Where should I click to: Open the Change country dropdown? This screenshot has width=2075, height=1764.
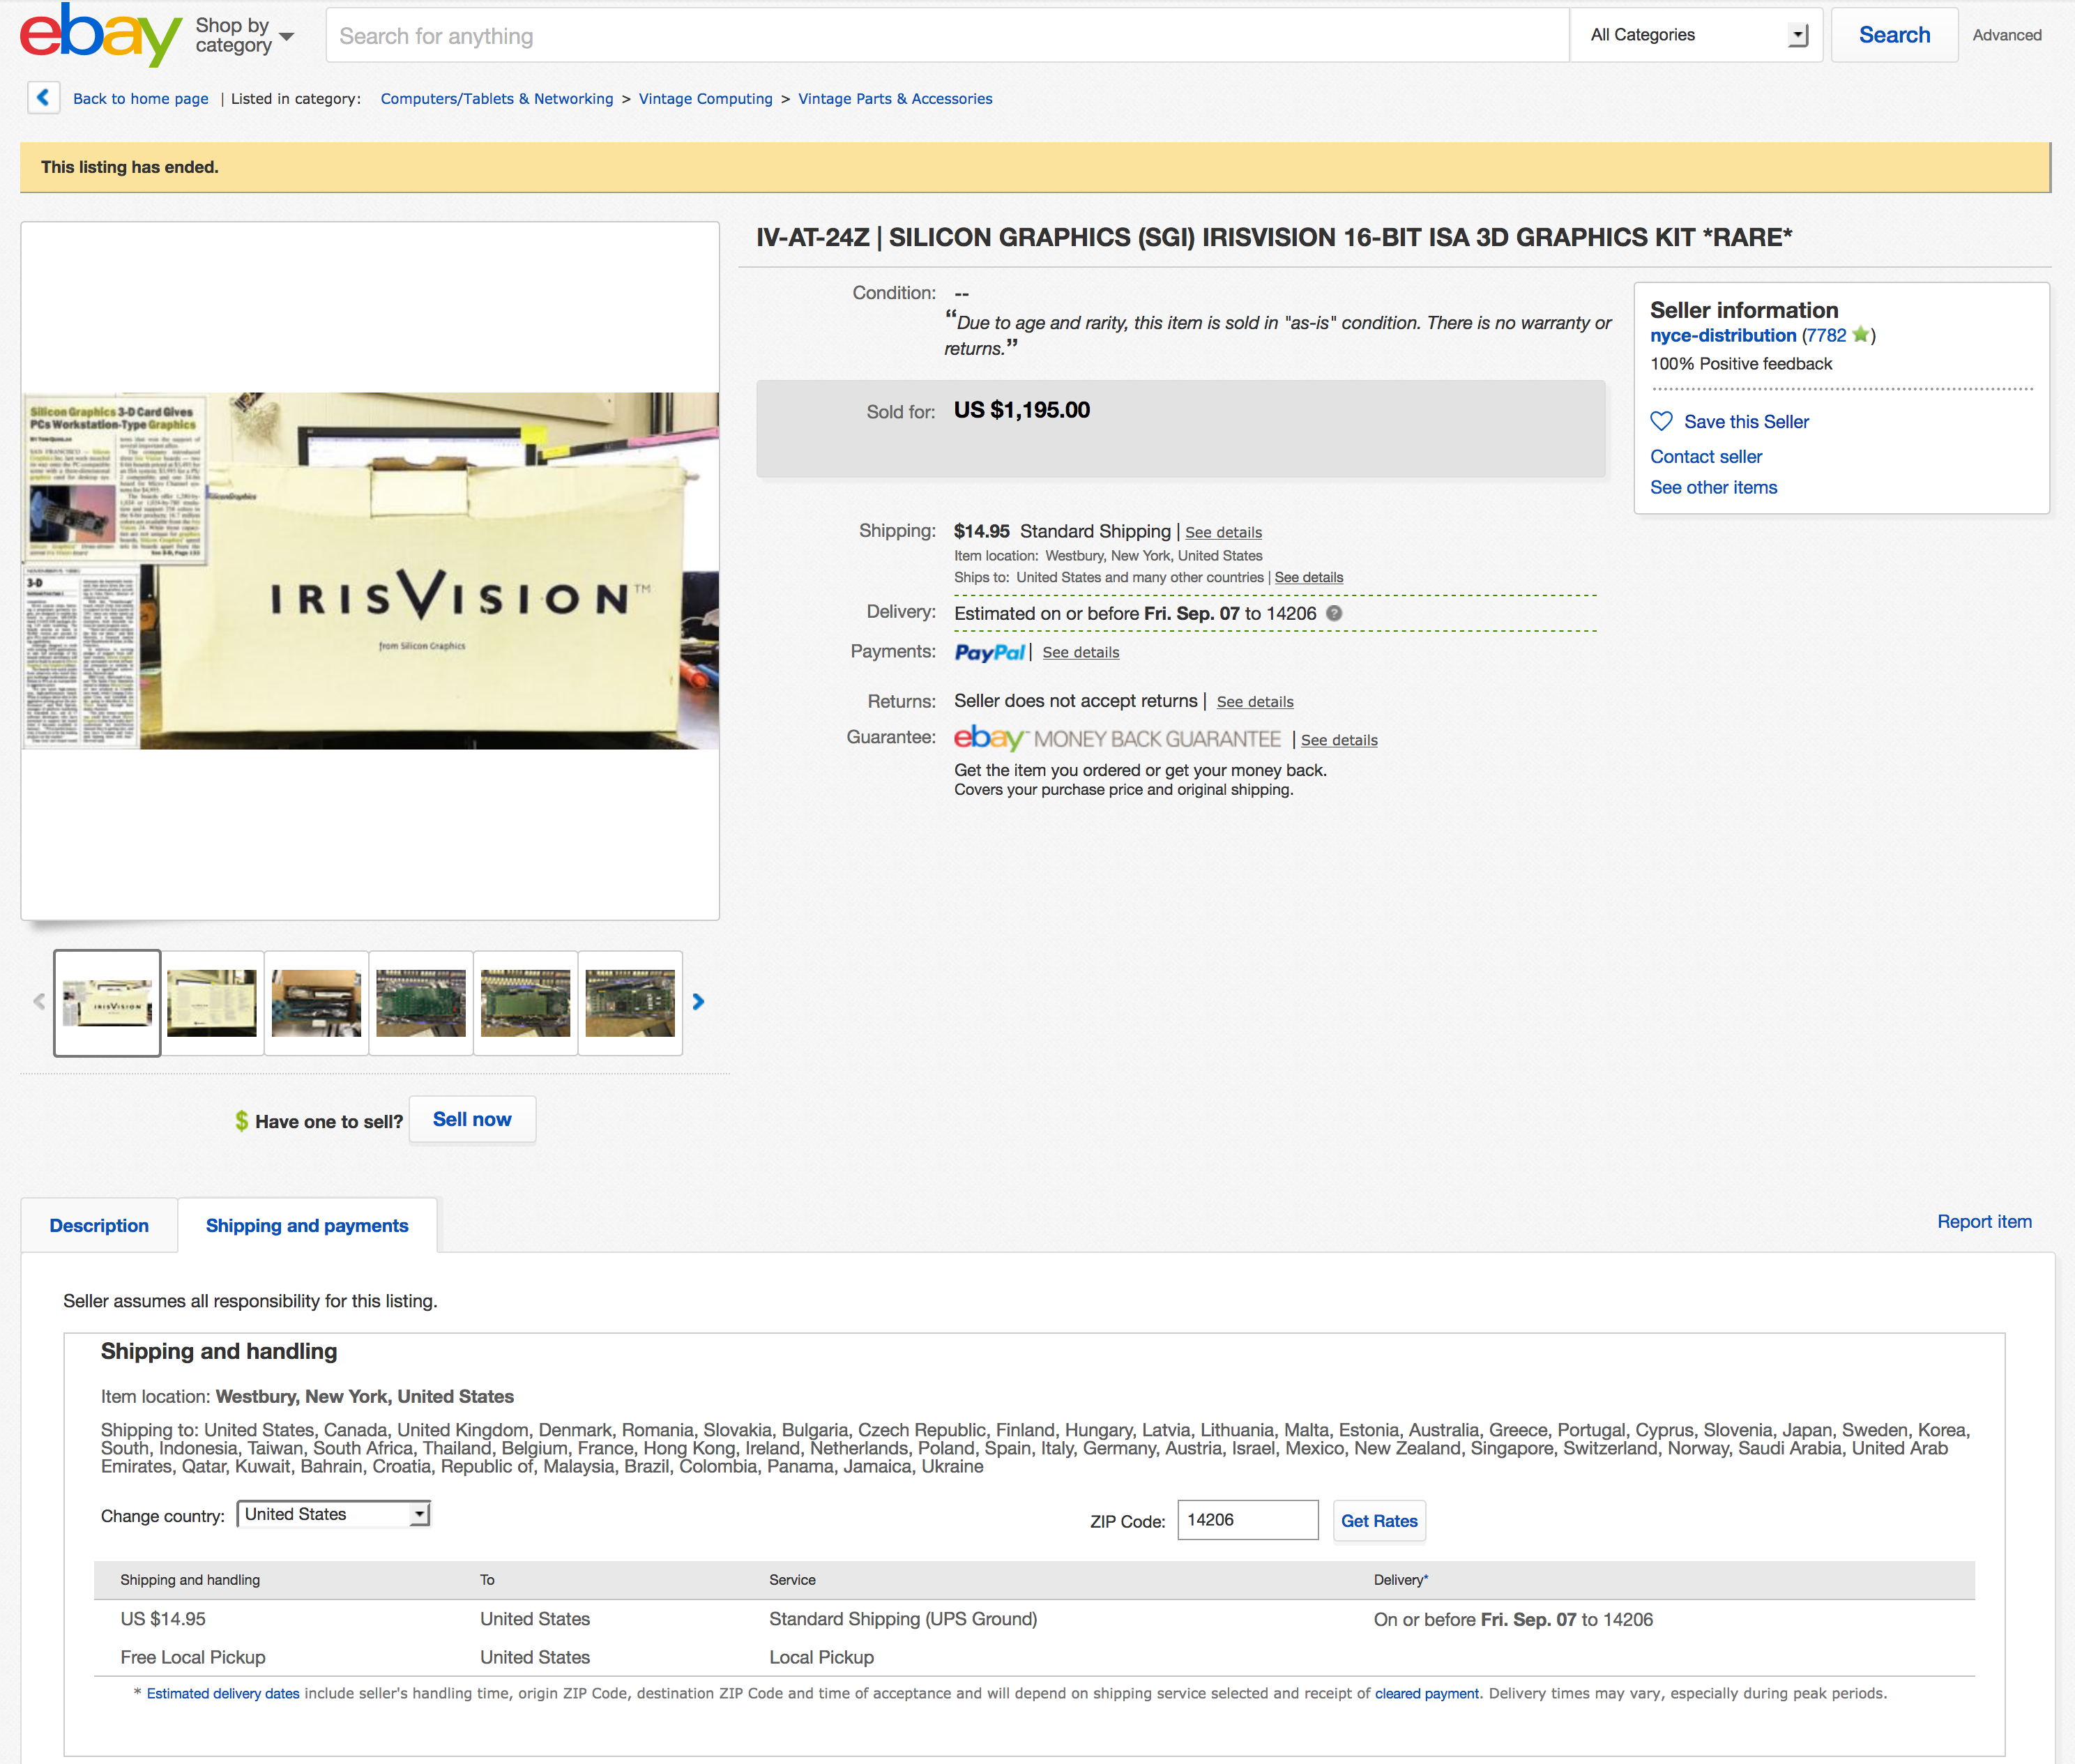click(333, 1514)
